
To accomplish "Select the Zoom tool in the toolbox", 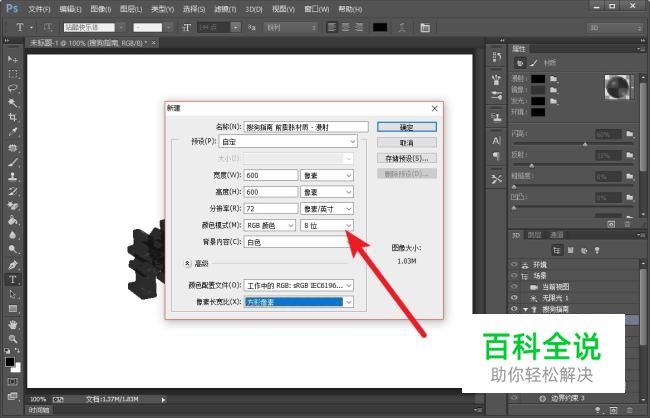I will [x=12, y=339].
